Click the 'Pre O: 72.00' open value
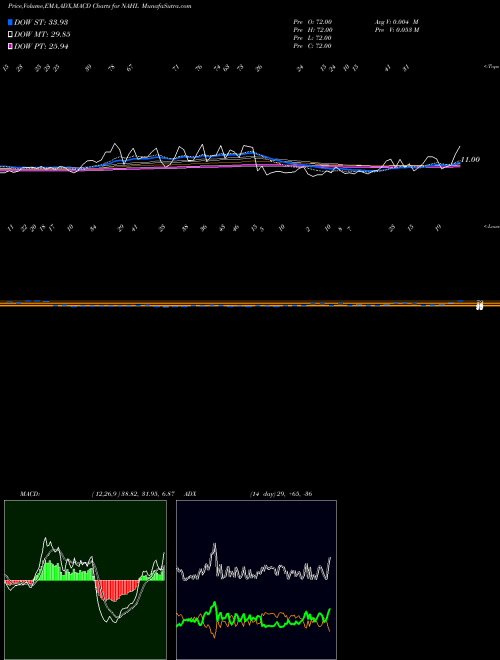 click(313, 22)
